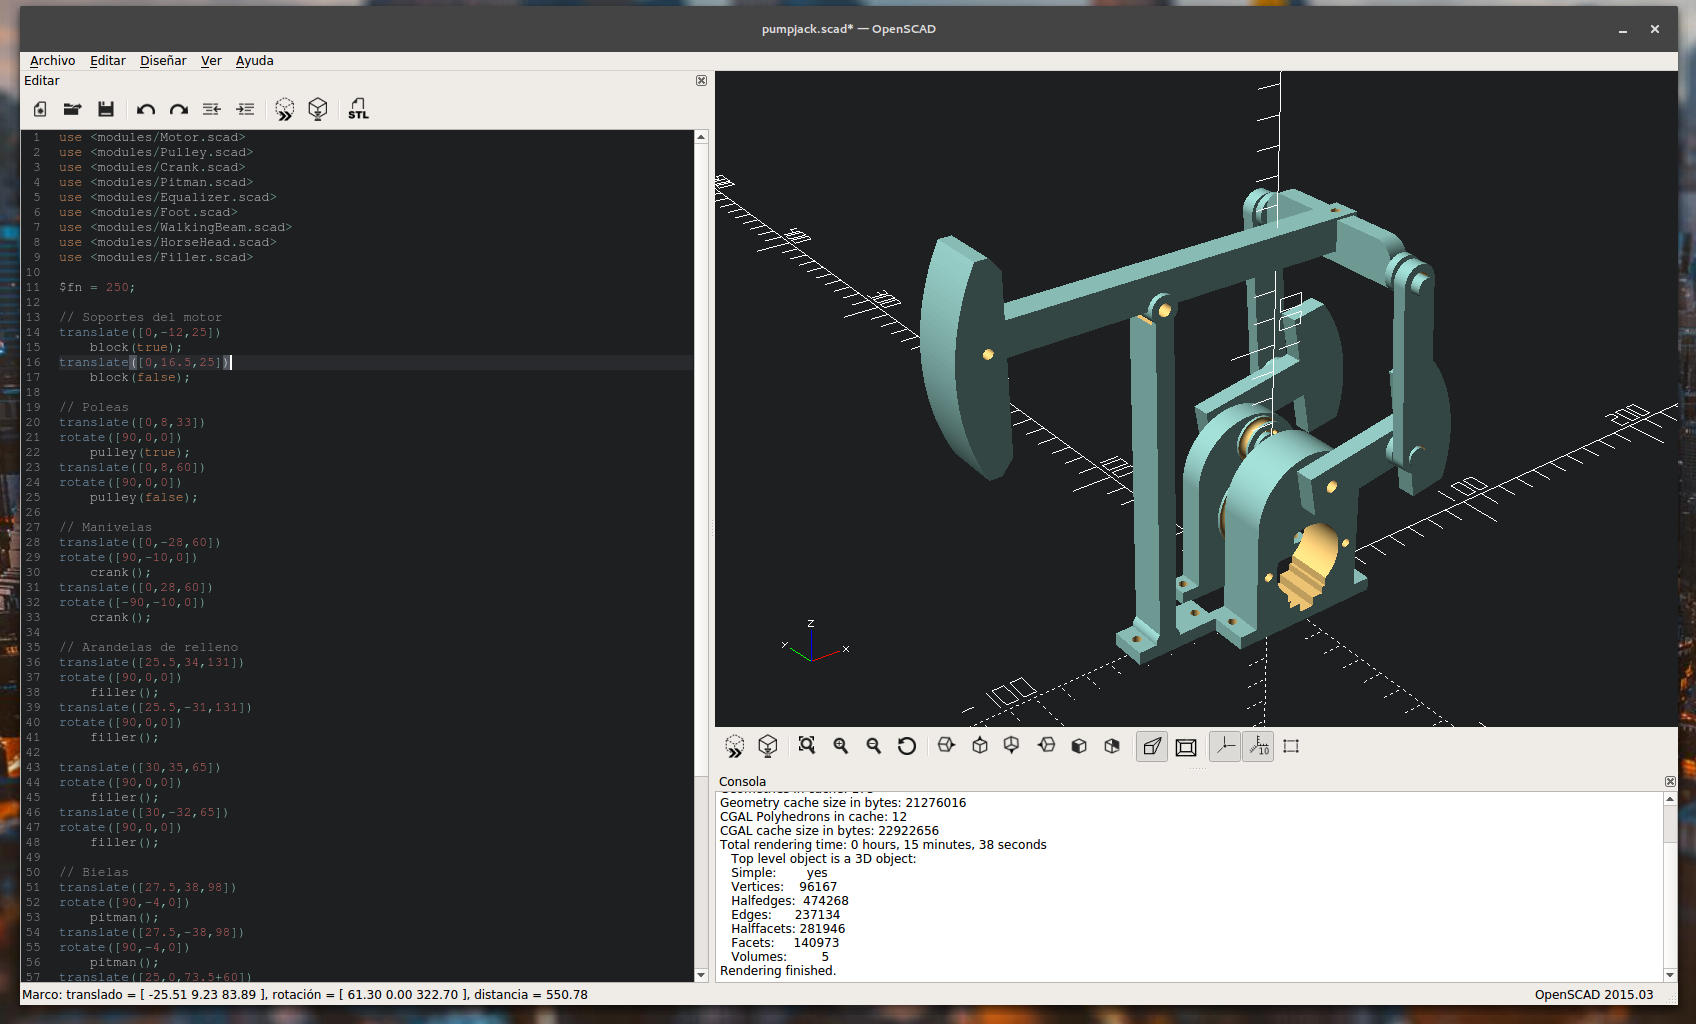
Task: Click the '// Bielas' comment line
Action: pyautogui.click(x=94, y=872)
